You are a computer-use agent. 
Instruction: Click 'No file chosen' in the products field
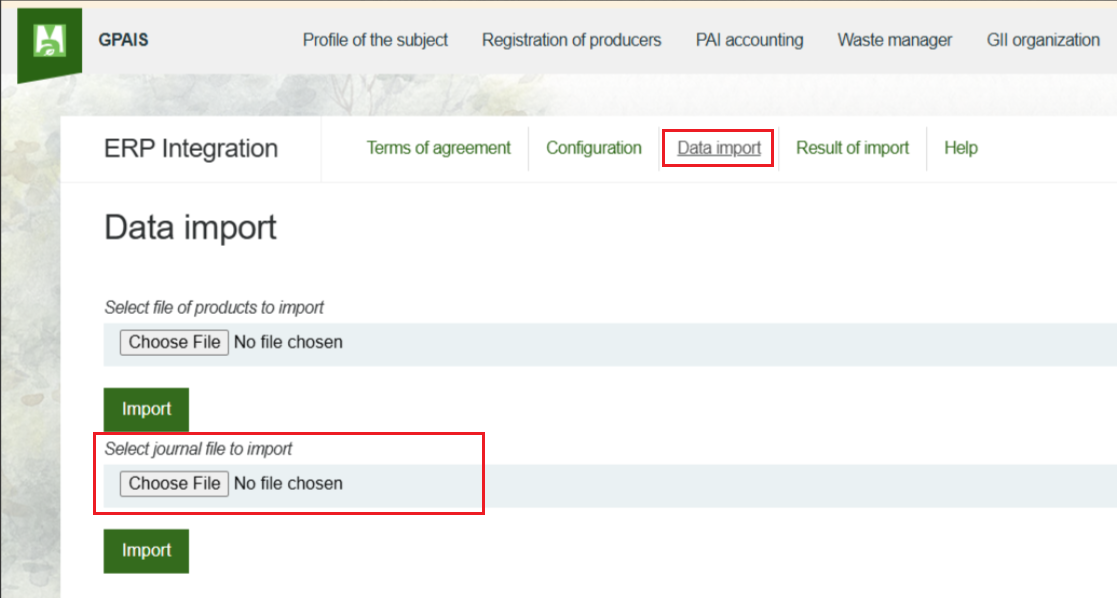288,342
